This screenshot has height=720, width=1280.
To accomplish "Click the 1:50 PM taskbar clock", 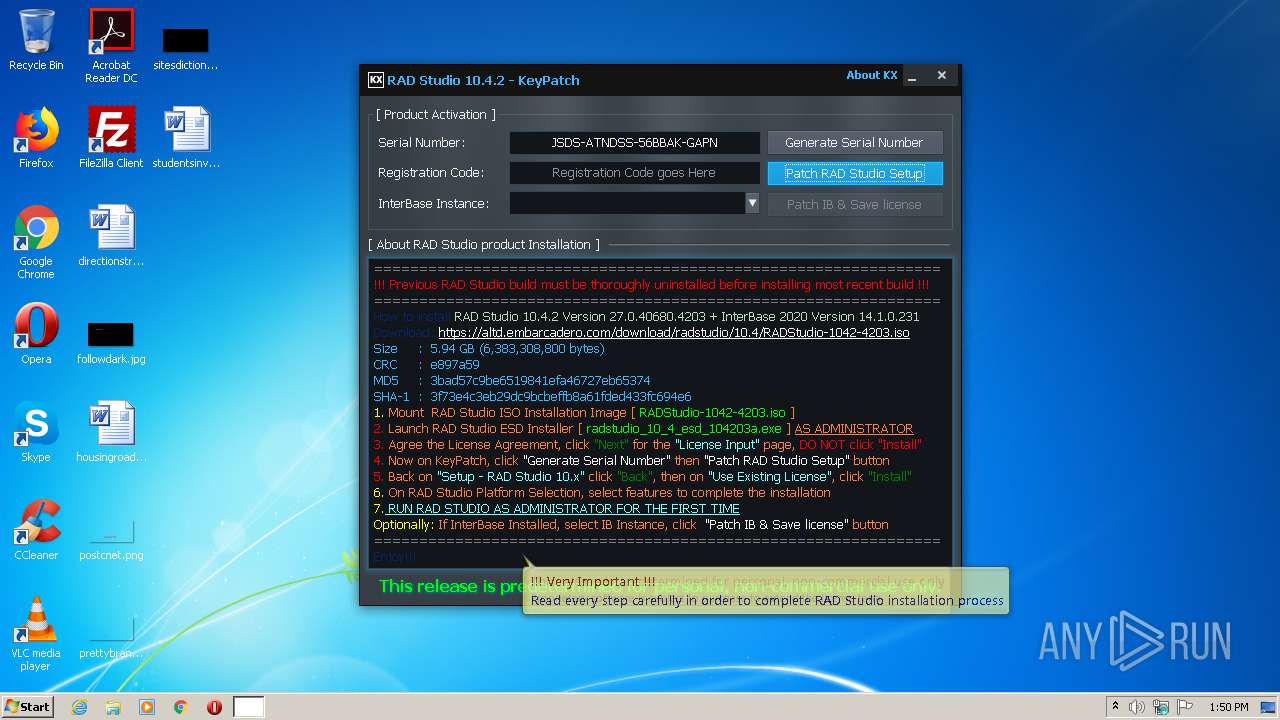I will pyautogui.click(x=1228, y=707).
